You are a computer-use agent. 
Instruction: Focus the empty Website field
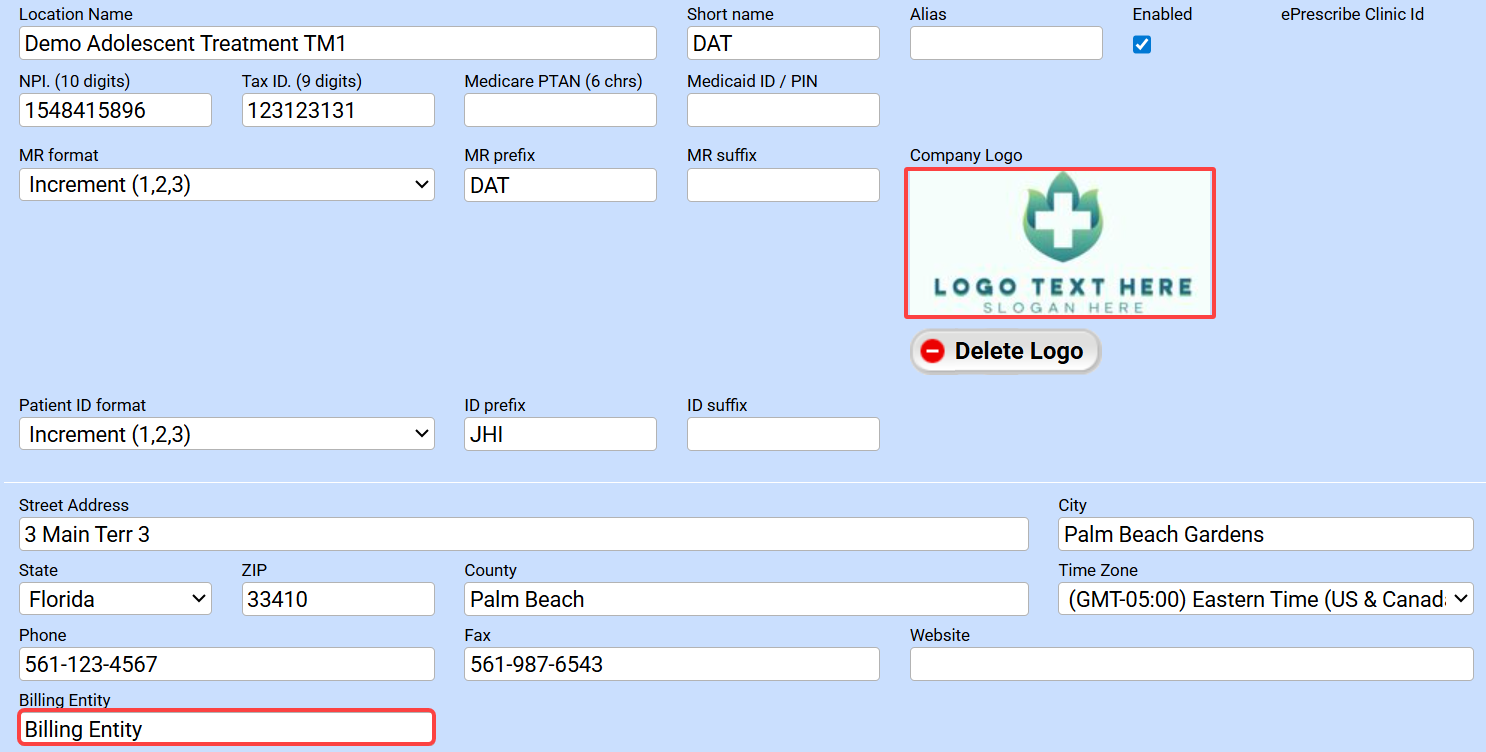point(1191,665)
